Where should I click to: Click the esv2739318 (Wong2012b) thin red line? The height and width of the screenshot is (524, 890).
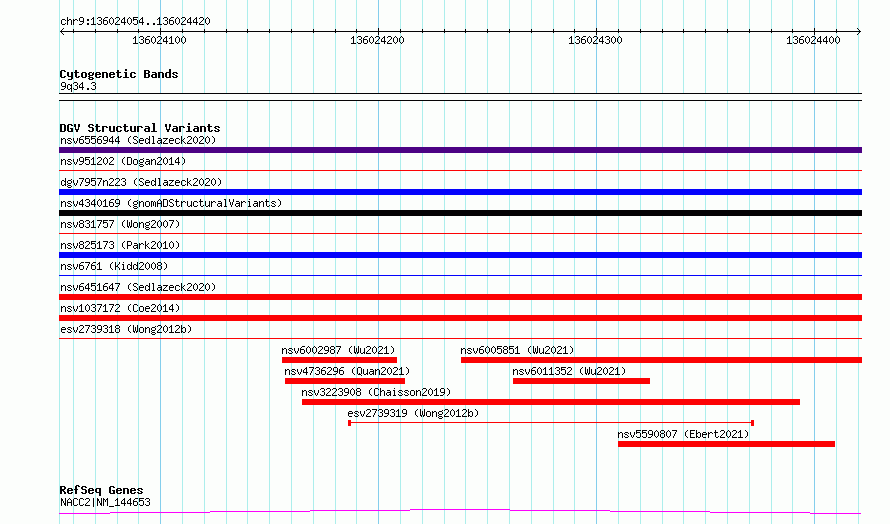click(x=460, y=338)
